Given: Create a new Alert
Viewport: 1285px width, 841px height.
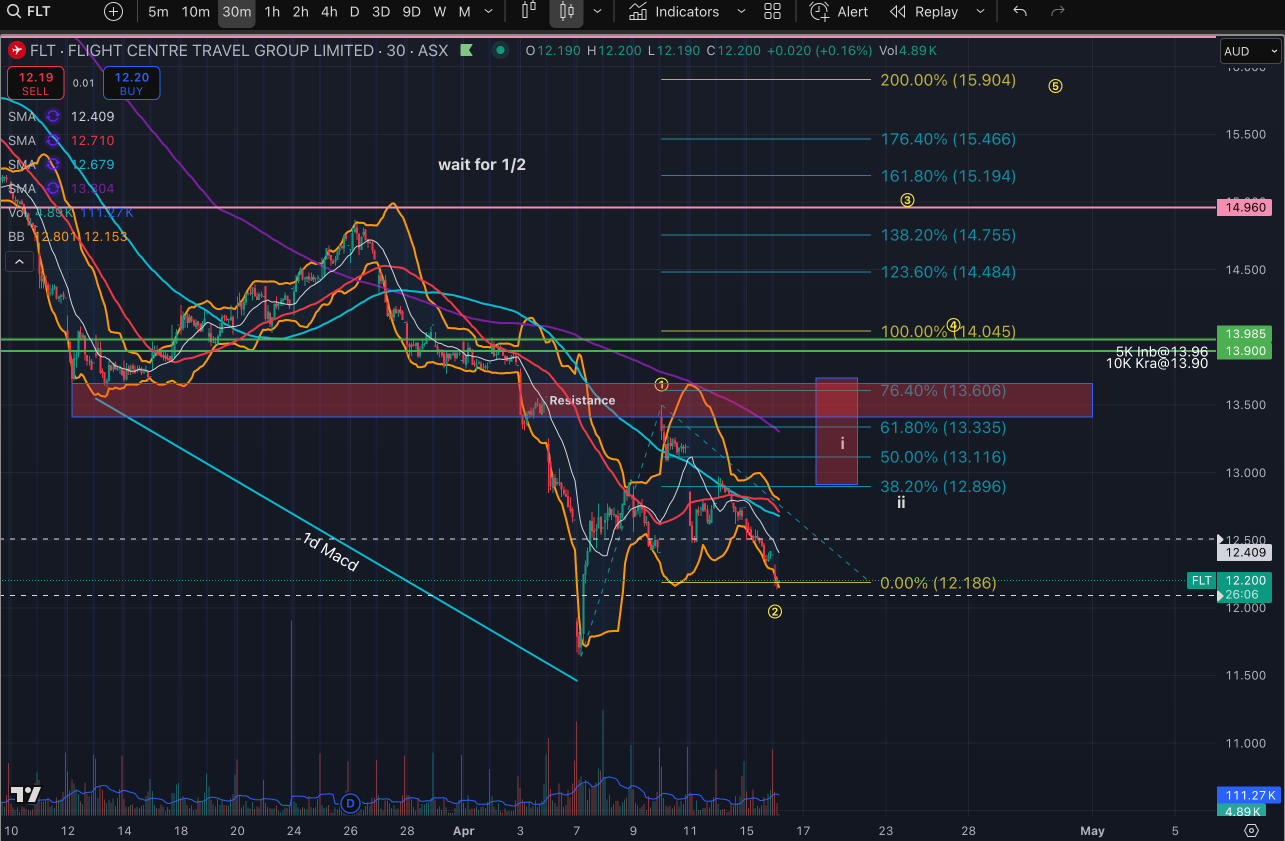Looking at the screenshot, I should click(839, 12).
